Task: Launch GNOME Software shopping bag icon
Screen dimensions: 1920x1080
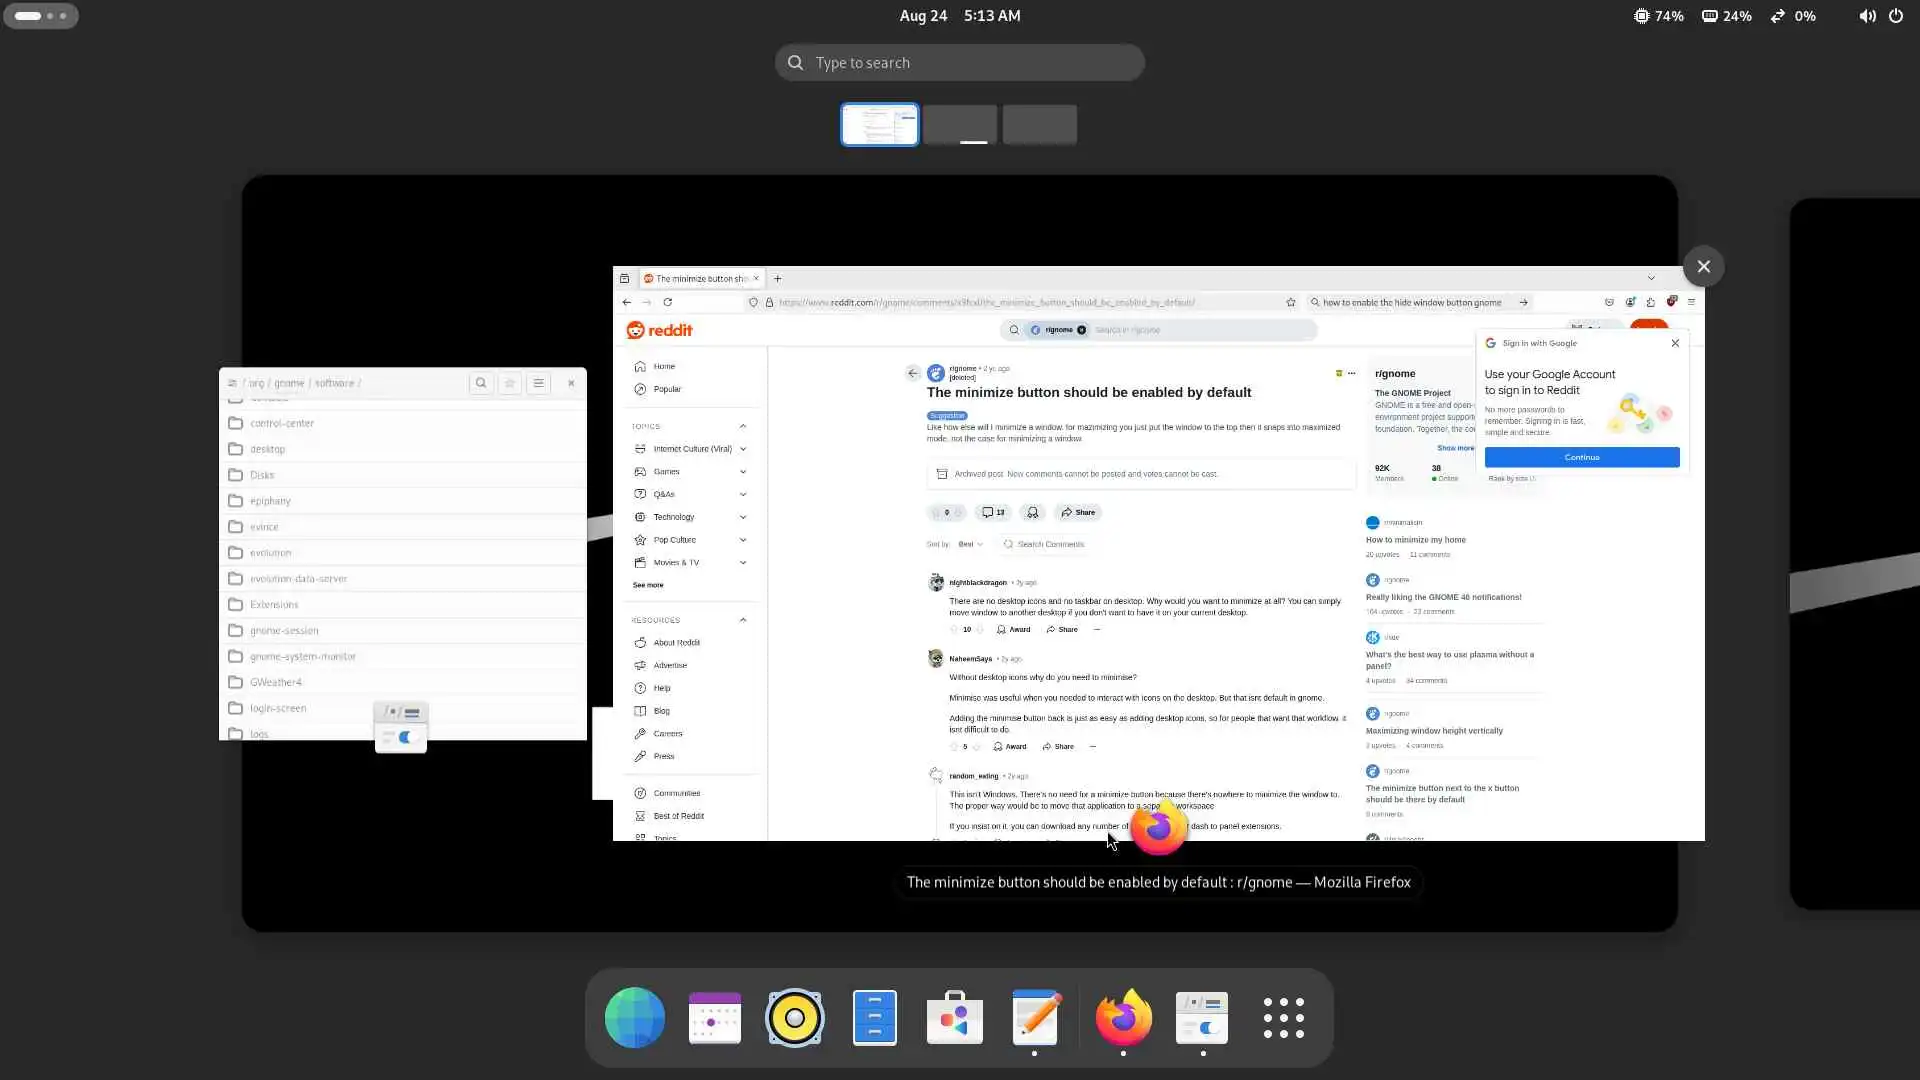Action: click(954, 1017)
